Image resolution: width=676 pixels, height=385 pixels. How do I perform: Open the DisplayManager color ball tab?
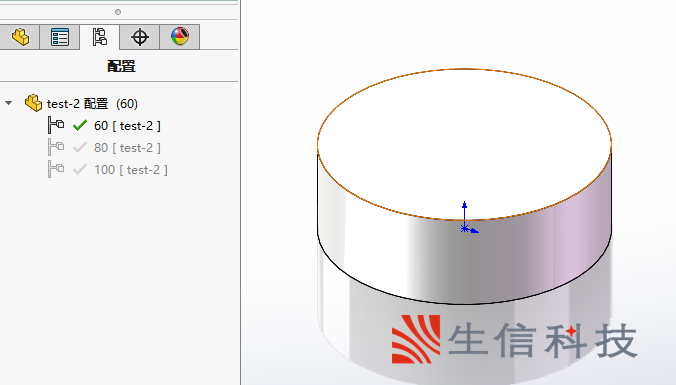[180, 37]
